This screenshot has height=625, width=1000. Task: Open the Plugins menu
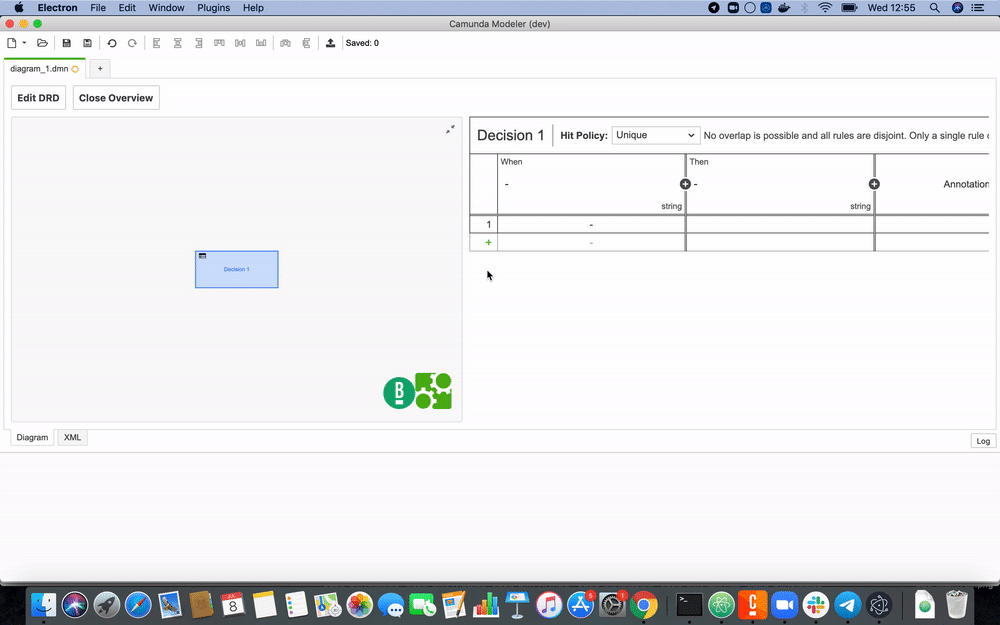coord(214,8)
